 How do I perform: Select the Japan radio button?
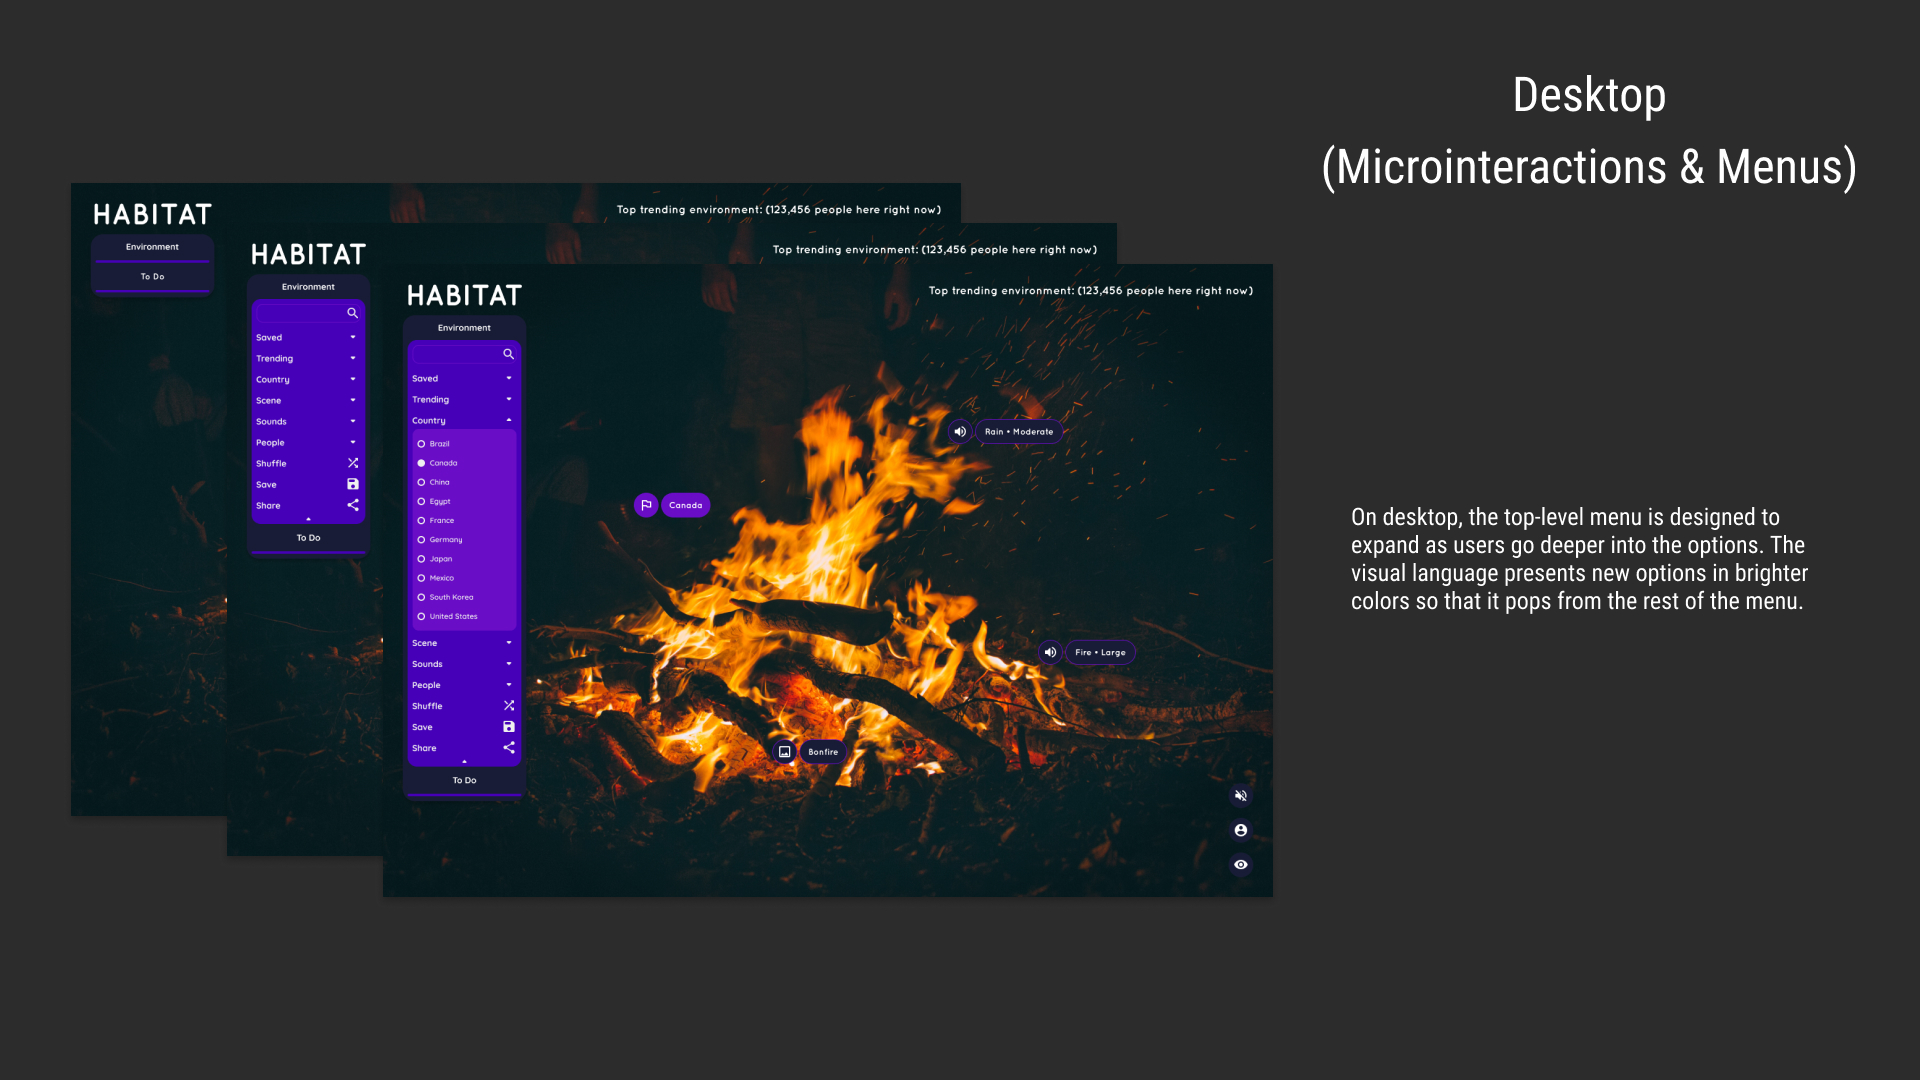pyautogui.click(x=421, y=559)
